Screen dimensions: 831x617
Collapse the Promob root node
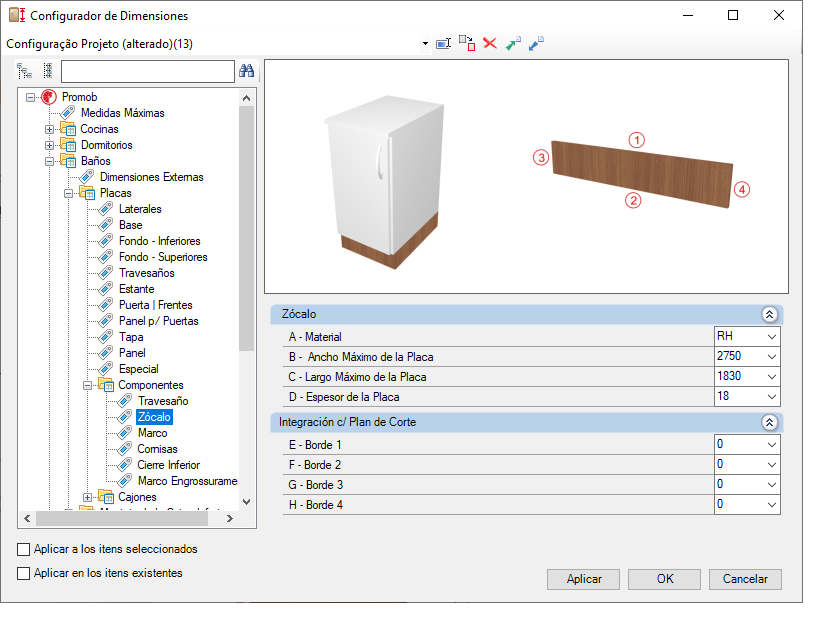(30, 98)
